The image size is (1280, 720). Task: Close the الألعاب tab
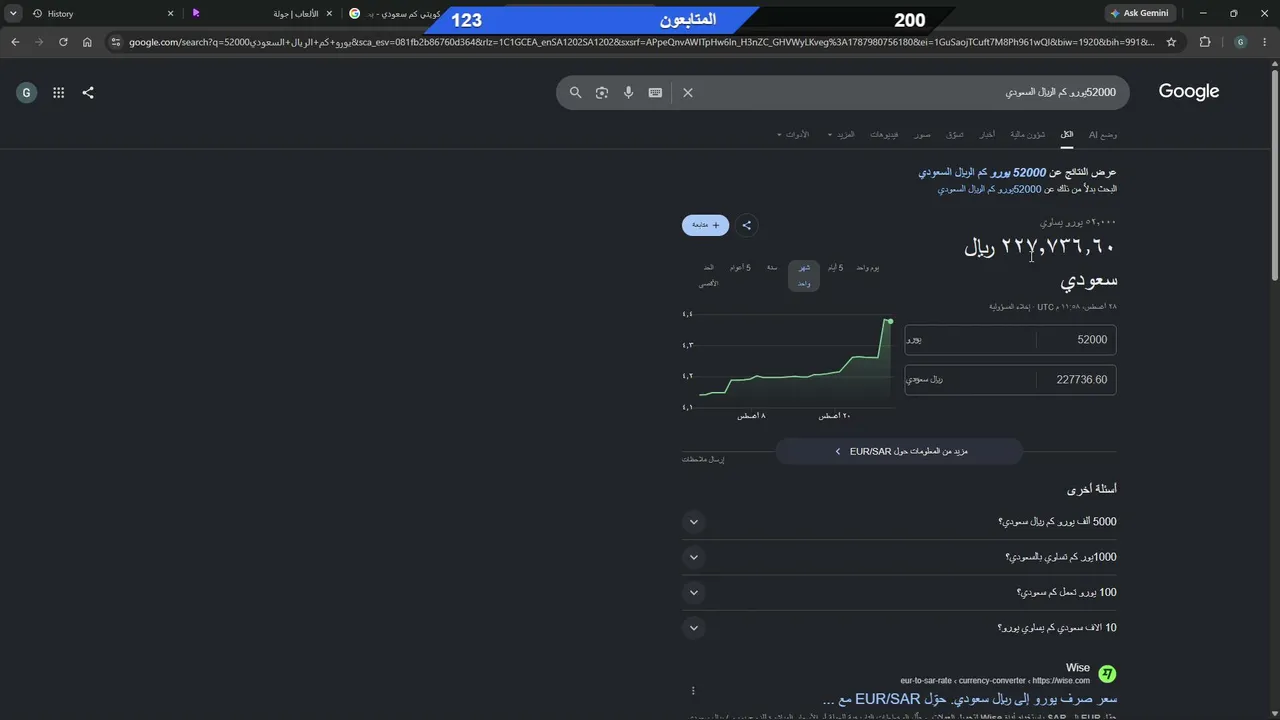coord(329,13)
